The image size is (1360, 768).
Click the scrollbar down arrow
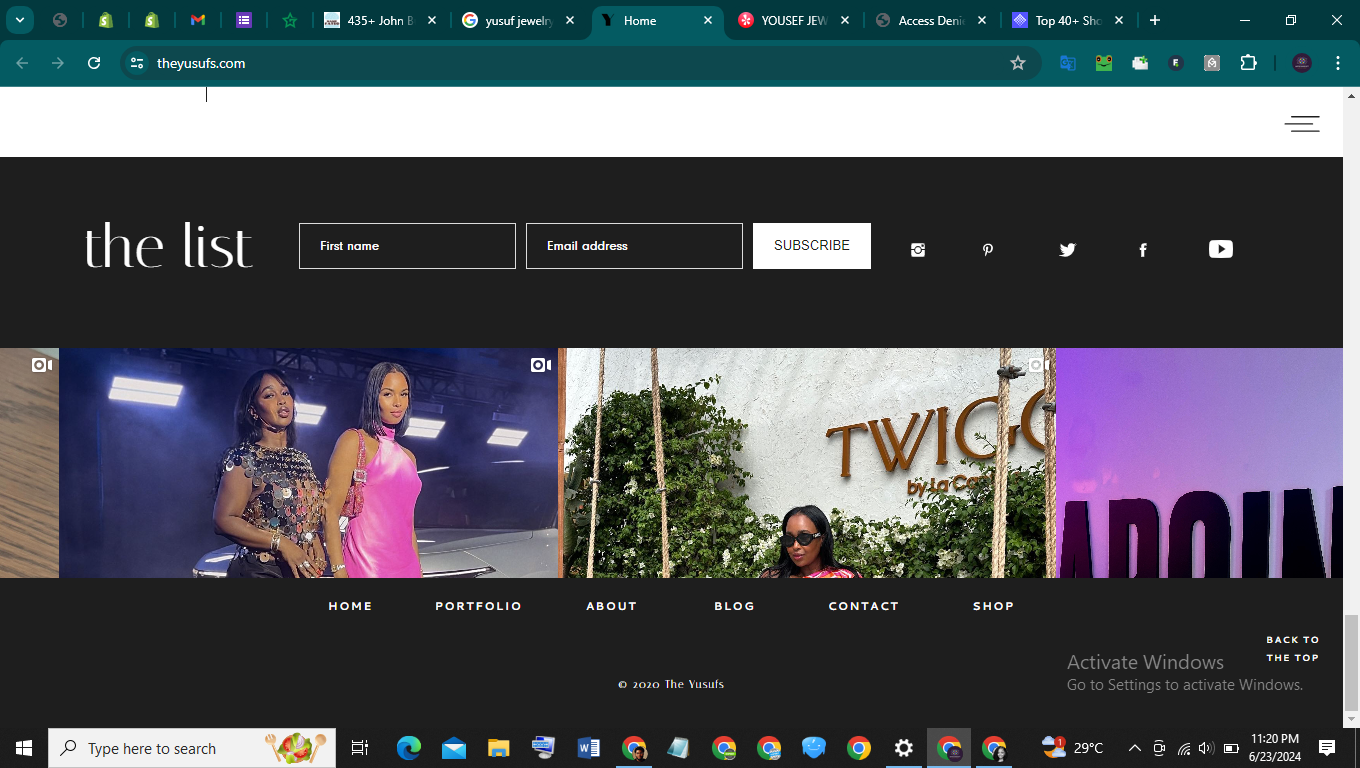1351,718
